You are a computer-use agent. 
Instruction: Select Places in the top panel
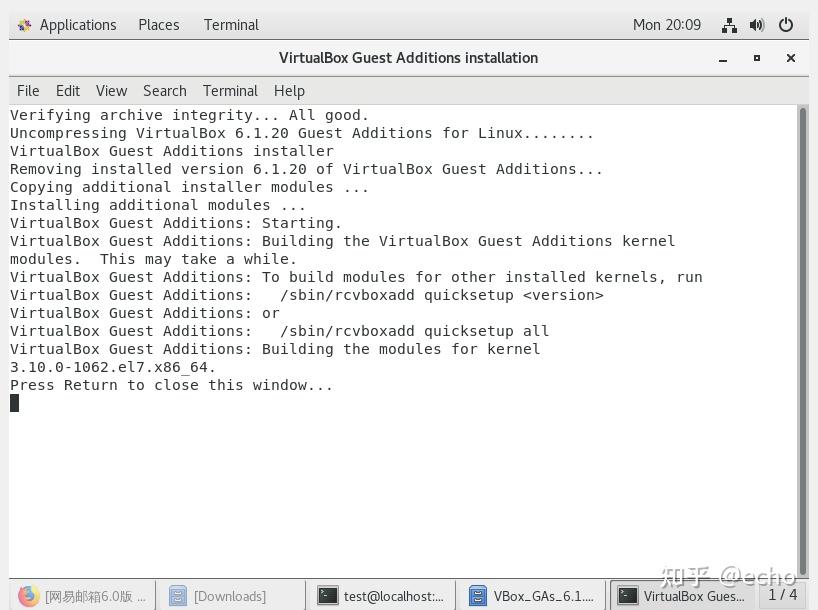click(x=158, y=24)
